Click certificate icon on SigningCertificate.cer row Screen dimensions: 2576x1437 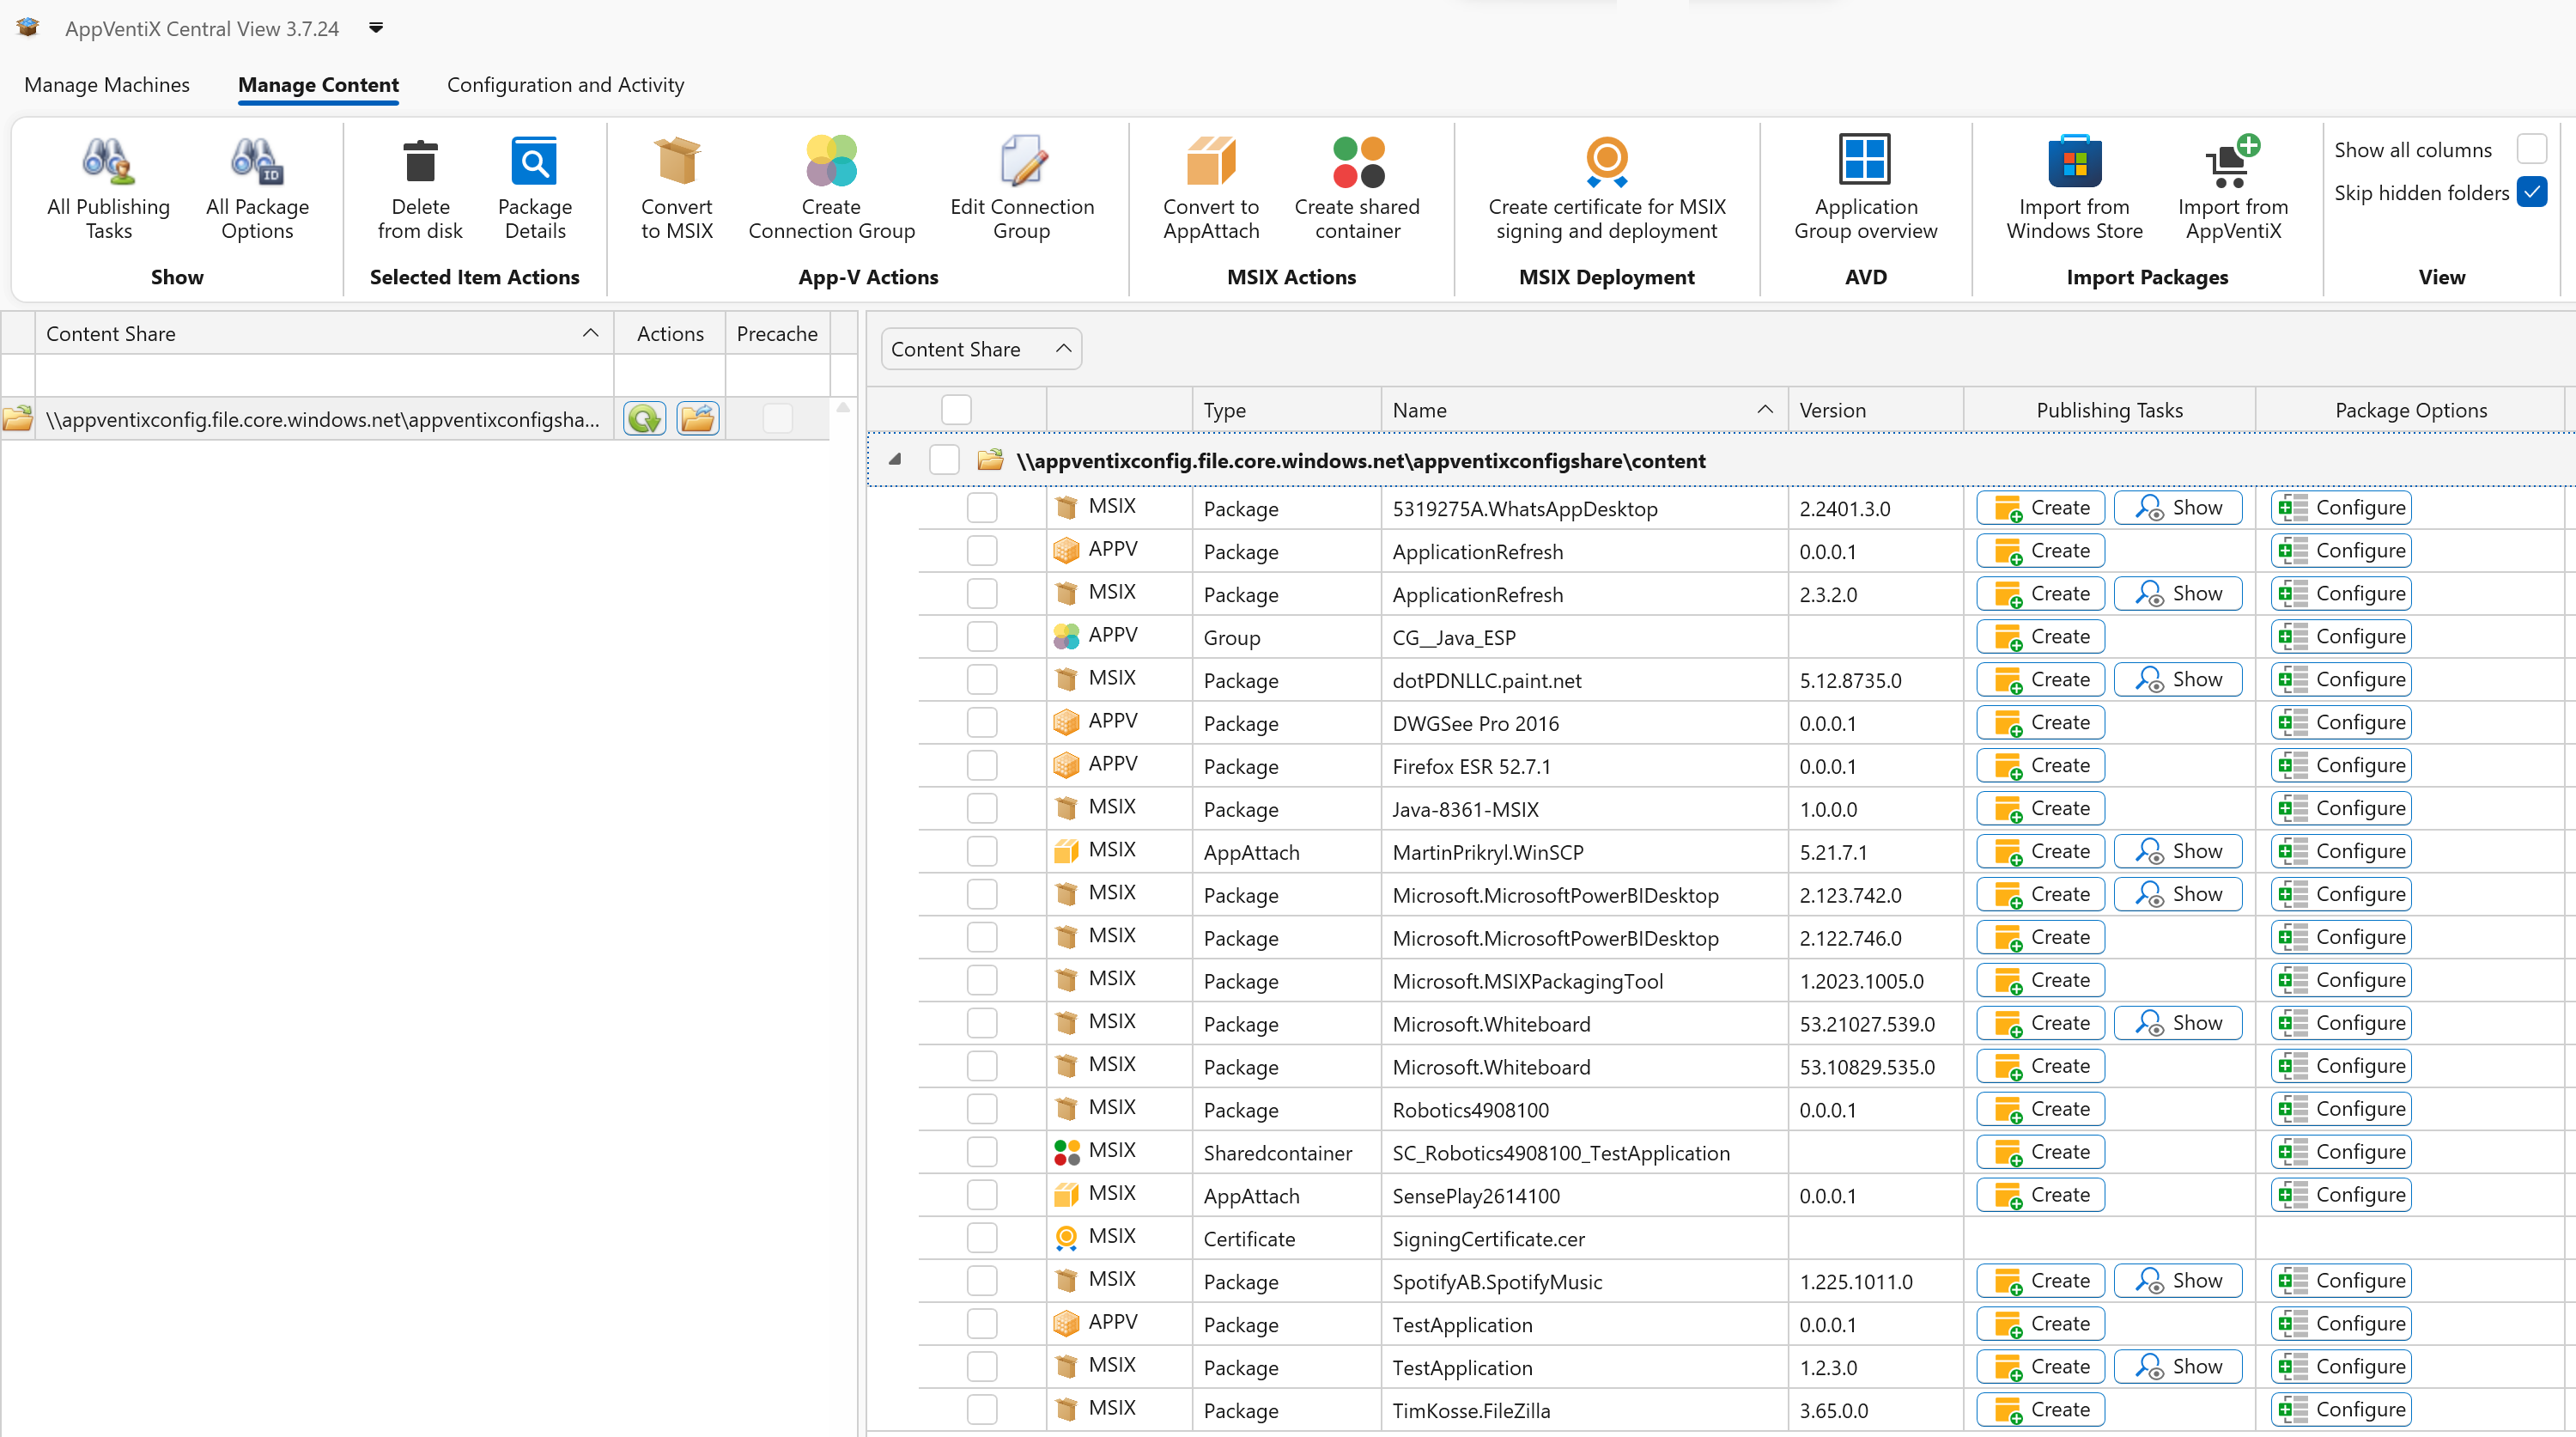(x=1066, y=1238)
